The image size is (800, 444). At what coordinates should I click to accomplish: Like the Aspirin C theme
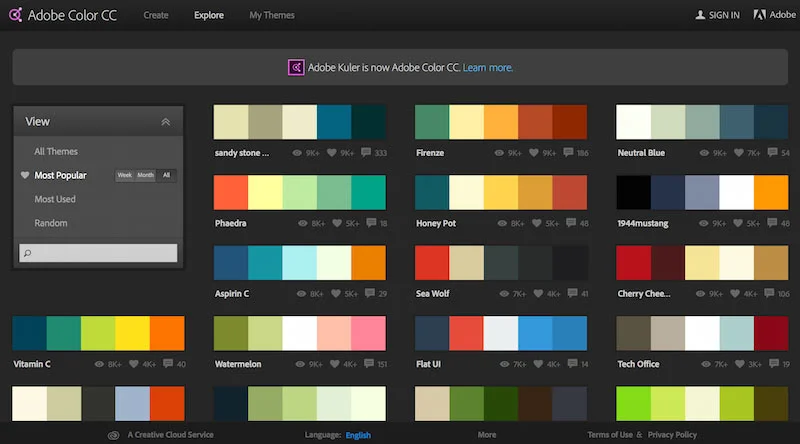coord(336,293)
